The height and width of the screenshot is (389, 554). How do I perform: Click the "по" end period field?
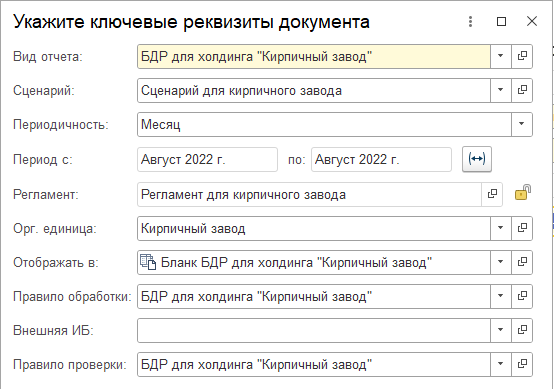click(381, 160)
